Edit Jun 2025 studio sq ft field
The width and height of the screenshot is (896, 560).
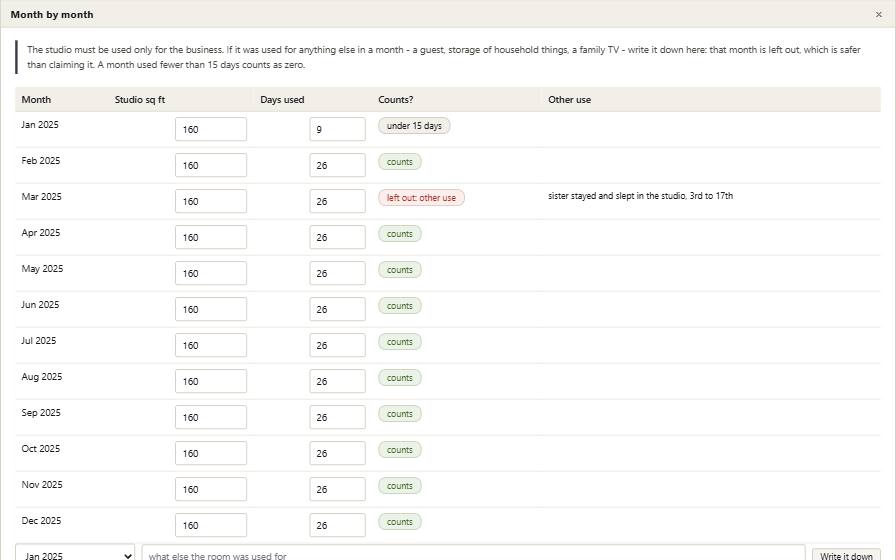[211, 309]
